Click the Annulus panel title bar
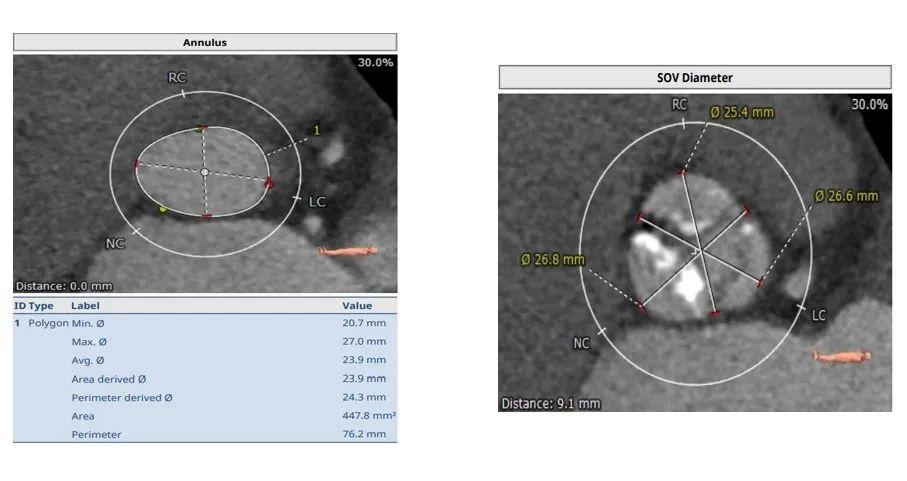The width and height of the screenshot is (907, 481). pos(204,42)
